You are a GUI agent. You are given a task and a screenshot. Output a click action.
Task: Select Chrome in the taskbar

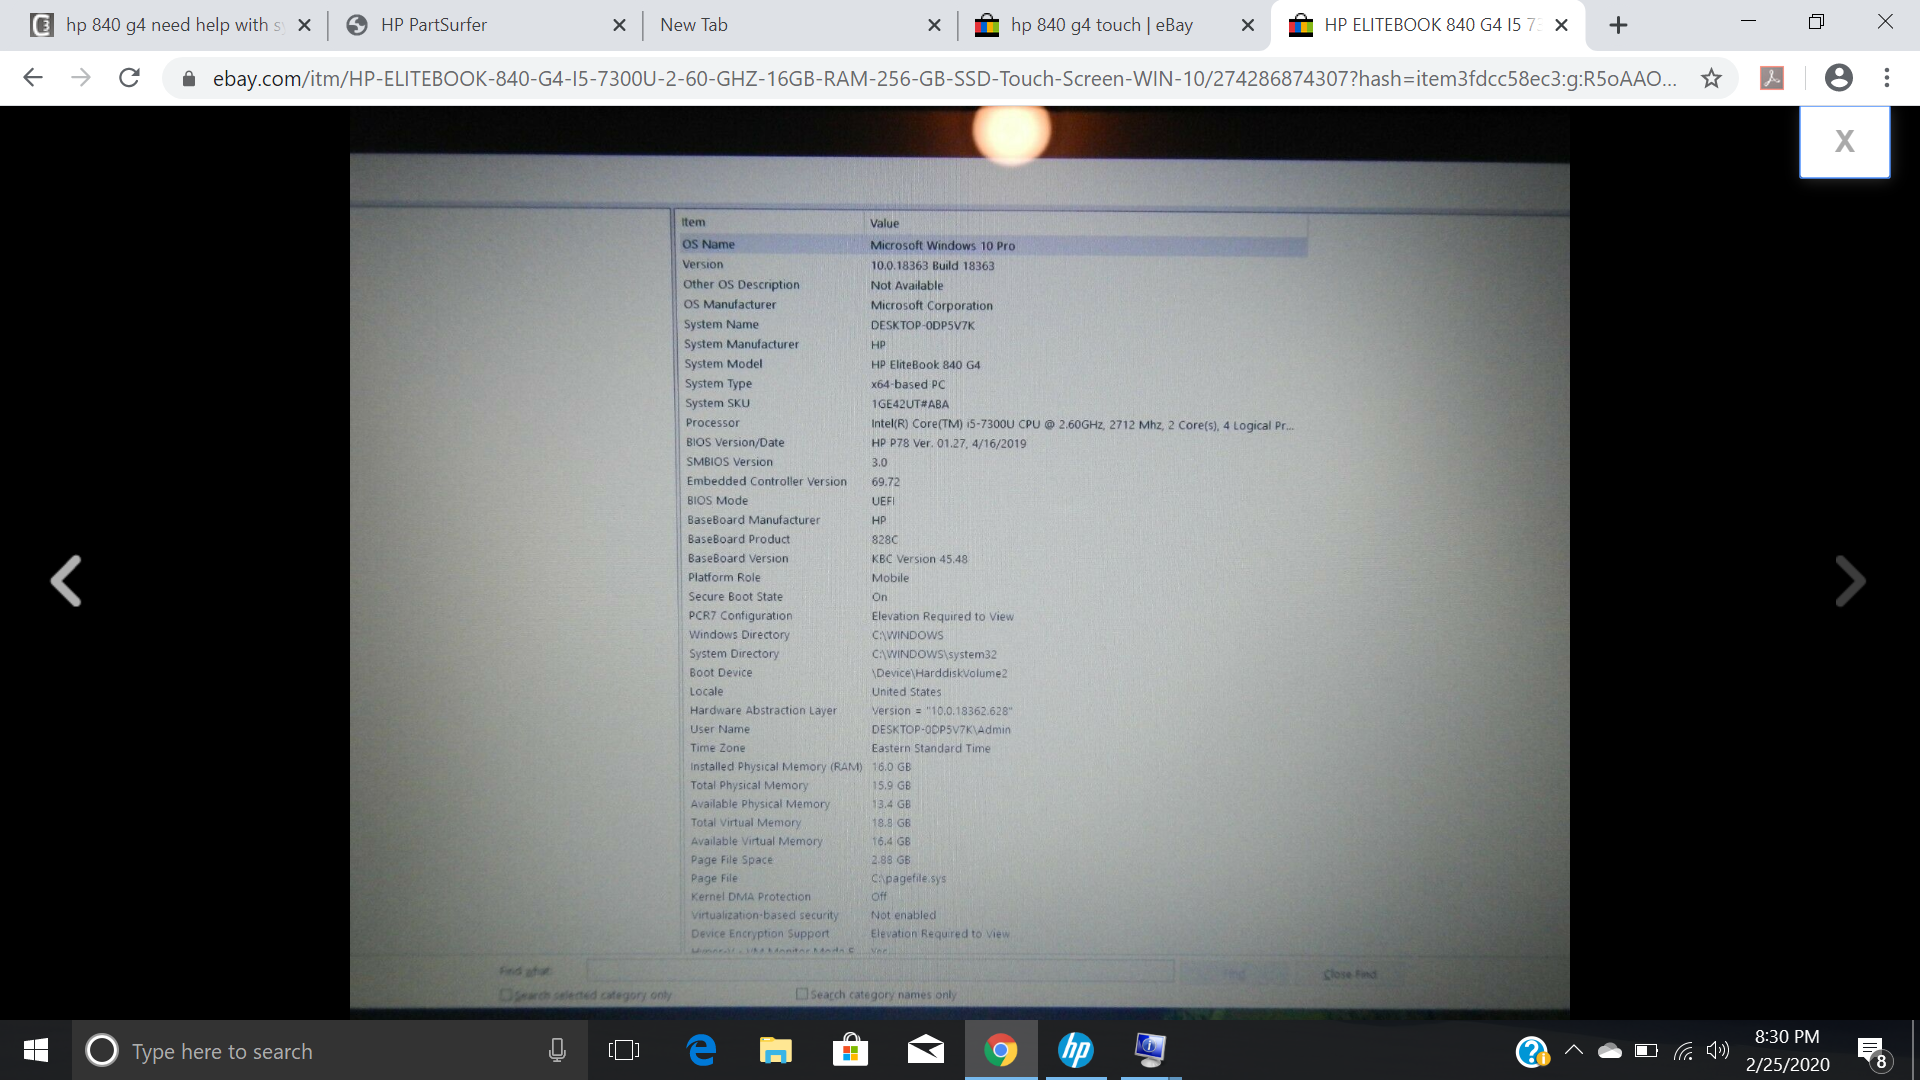pyautogui.click(x=1001, y=1050)
